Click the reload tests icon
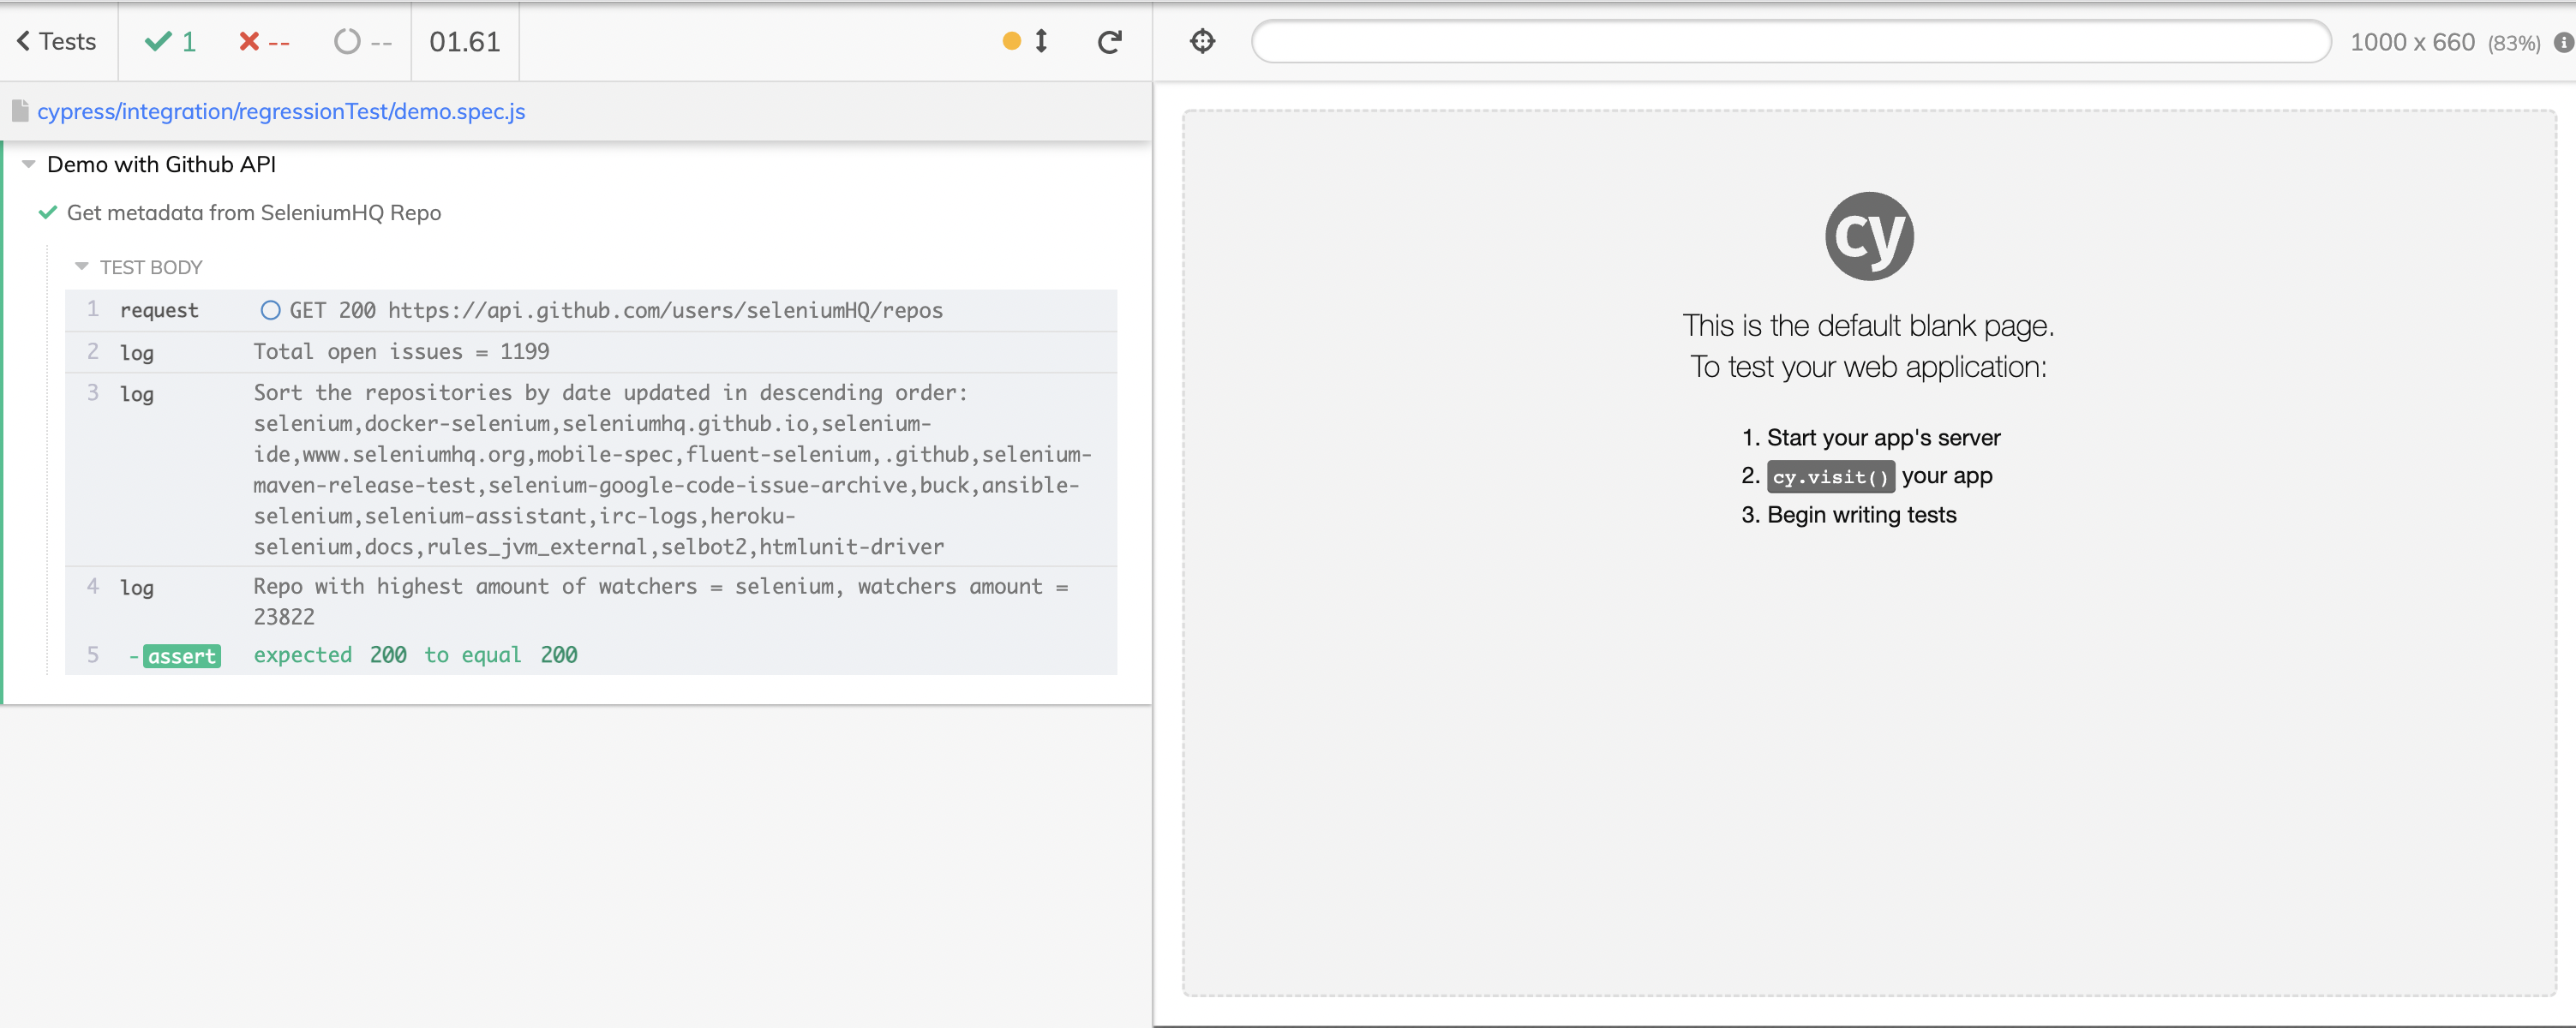This screenshot has height=1028, width=2576. click(x=1109, y=42)
